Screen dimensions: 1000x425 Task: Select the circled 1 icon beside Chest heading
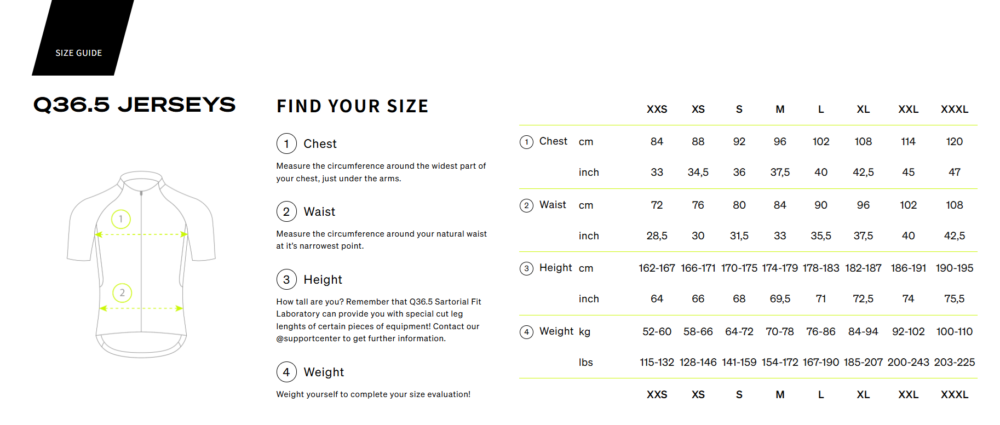(x=286, y=144)
